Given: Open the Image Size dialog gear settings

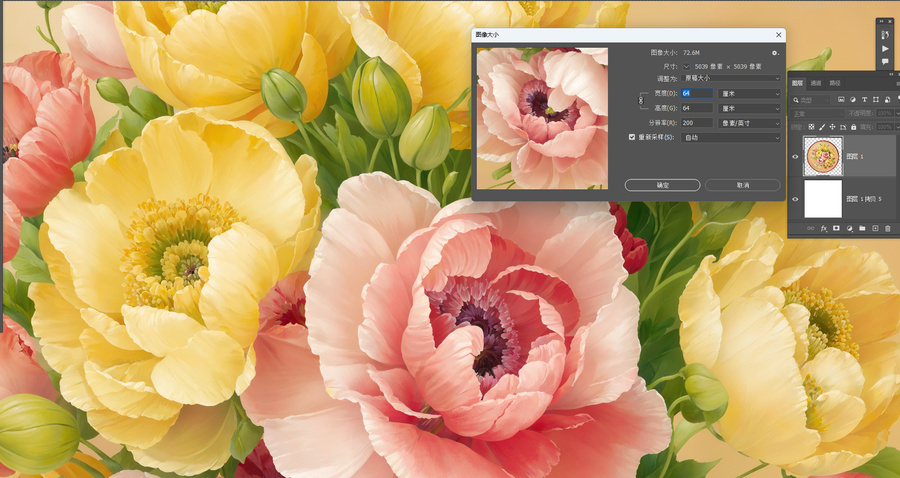Looking at the screenshot, I should click(x=775, y=53).
